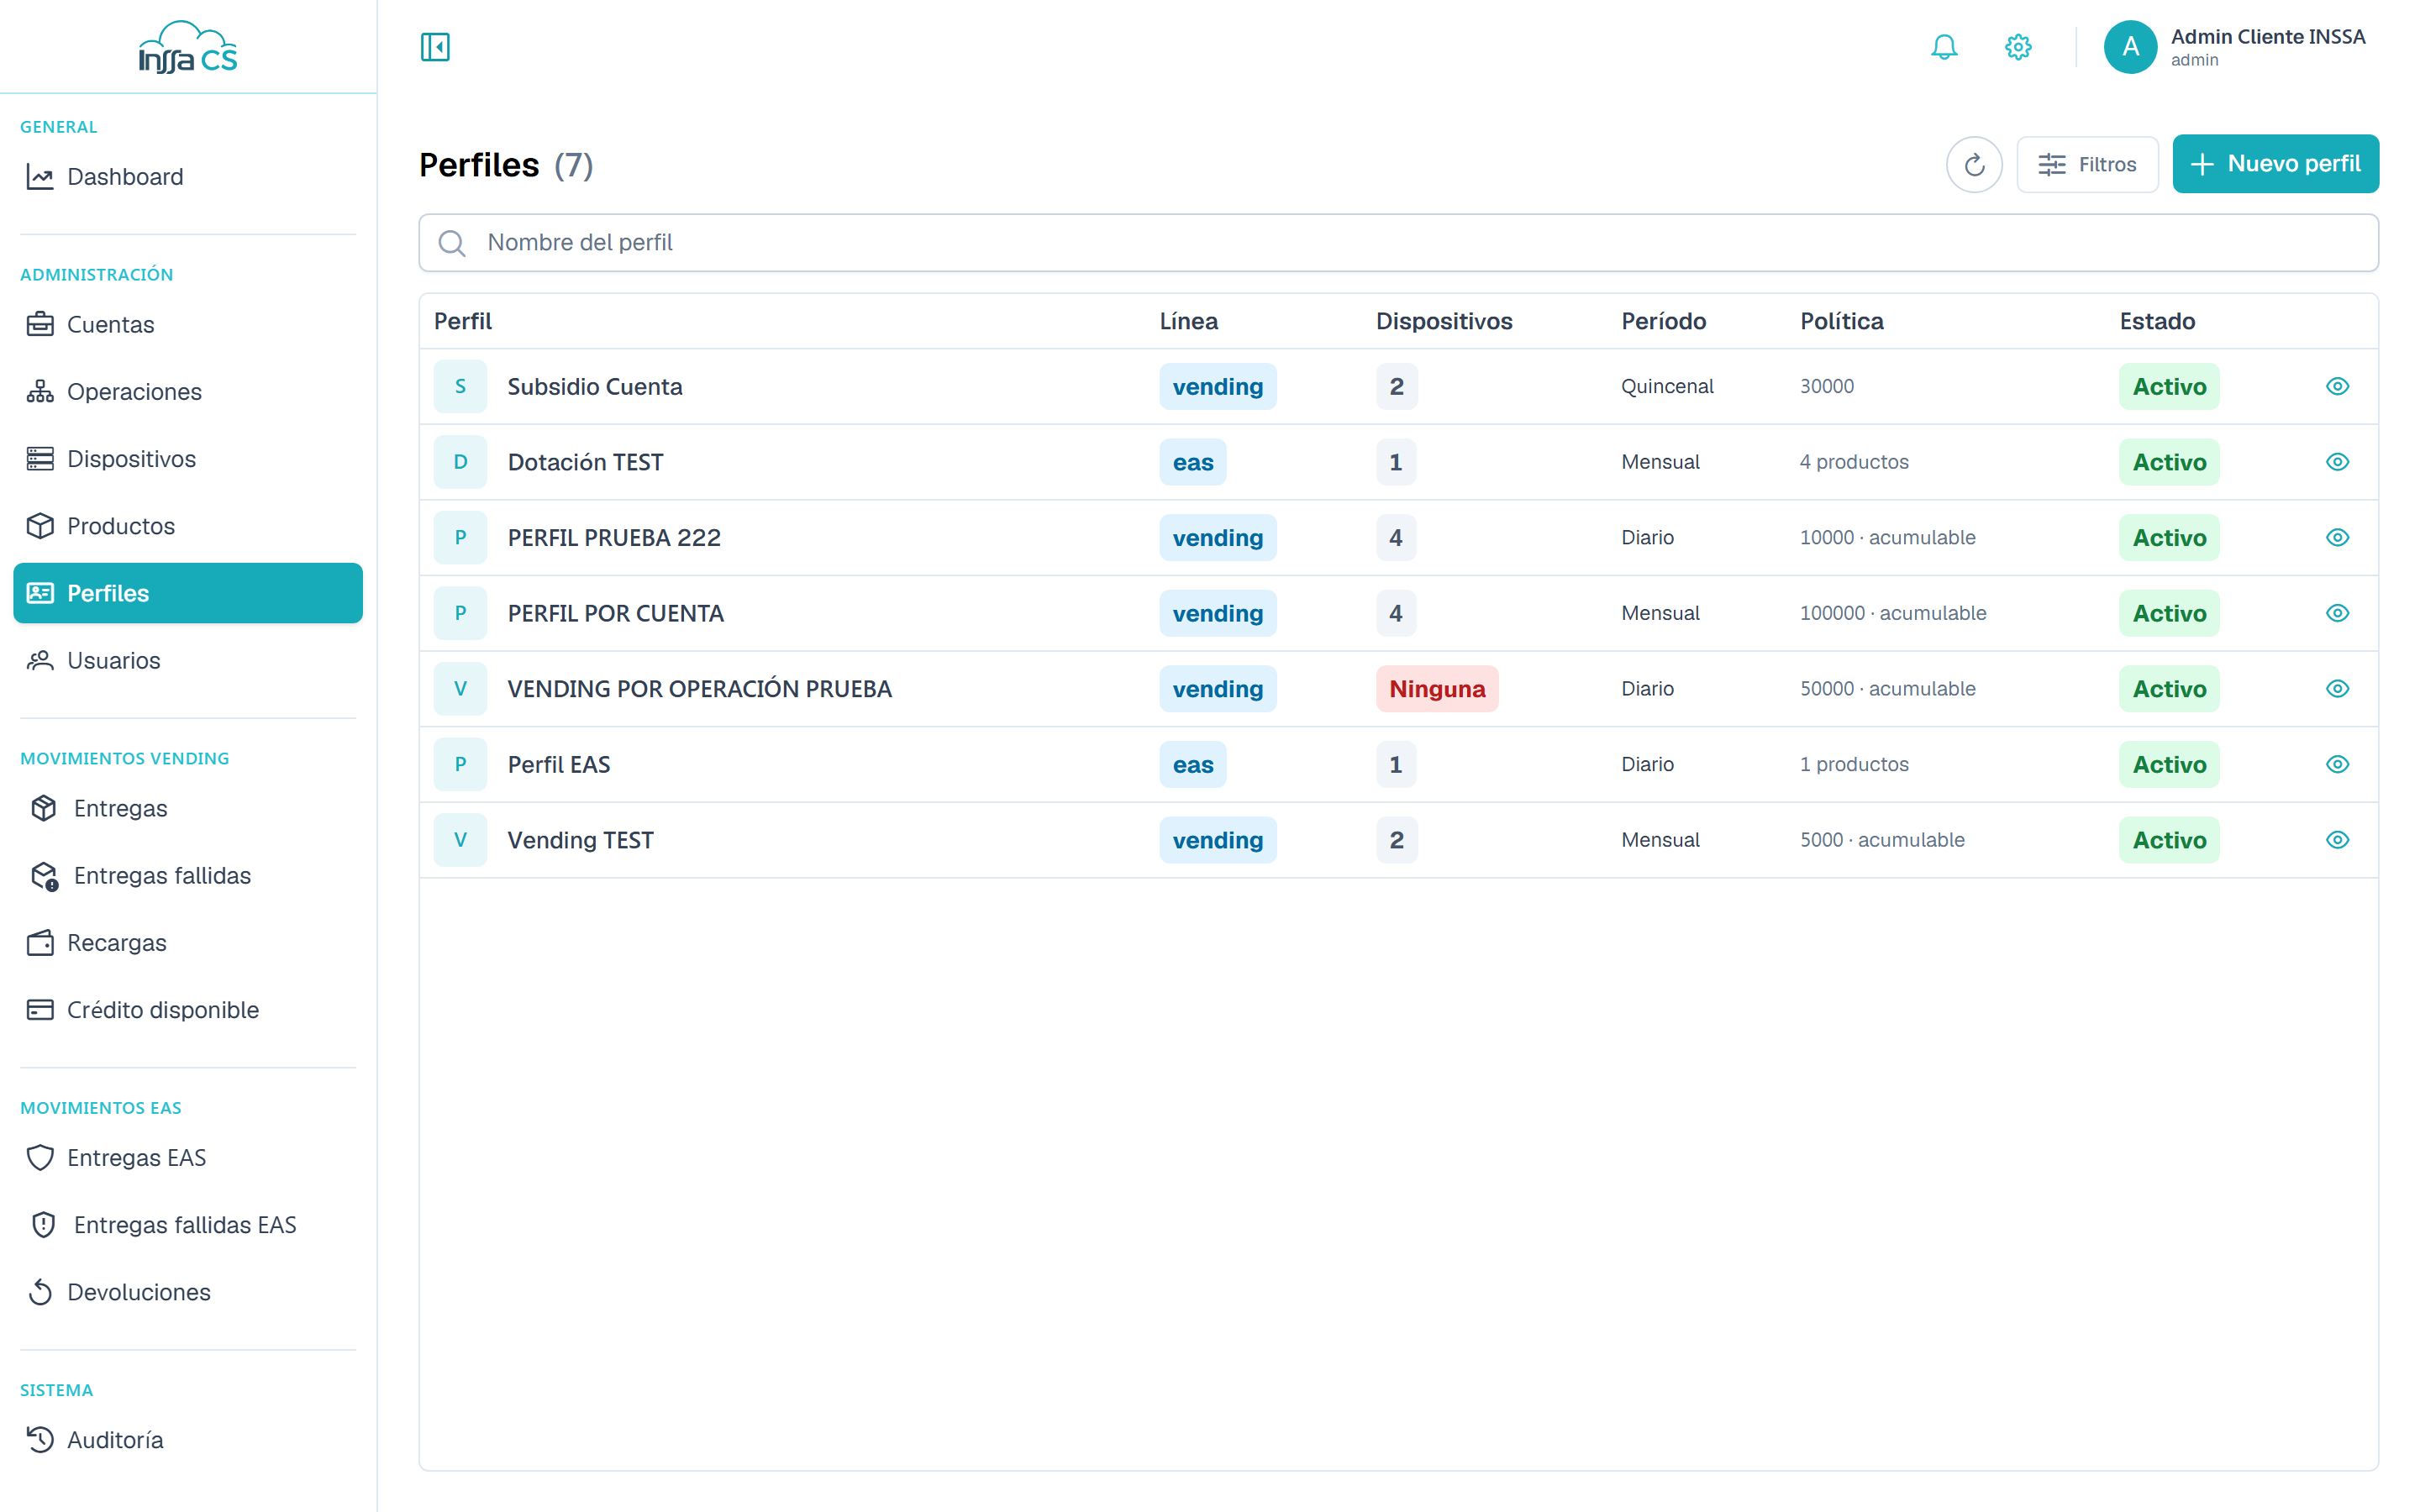This screenshot has width=2420, height=1512.
Task: View Perfil EAS via its eye icon
Action: coord(2337,764)
